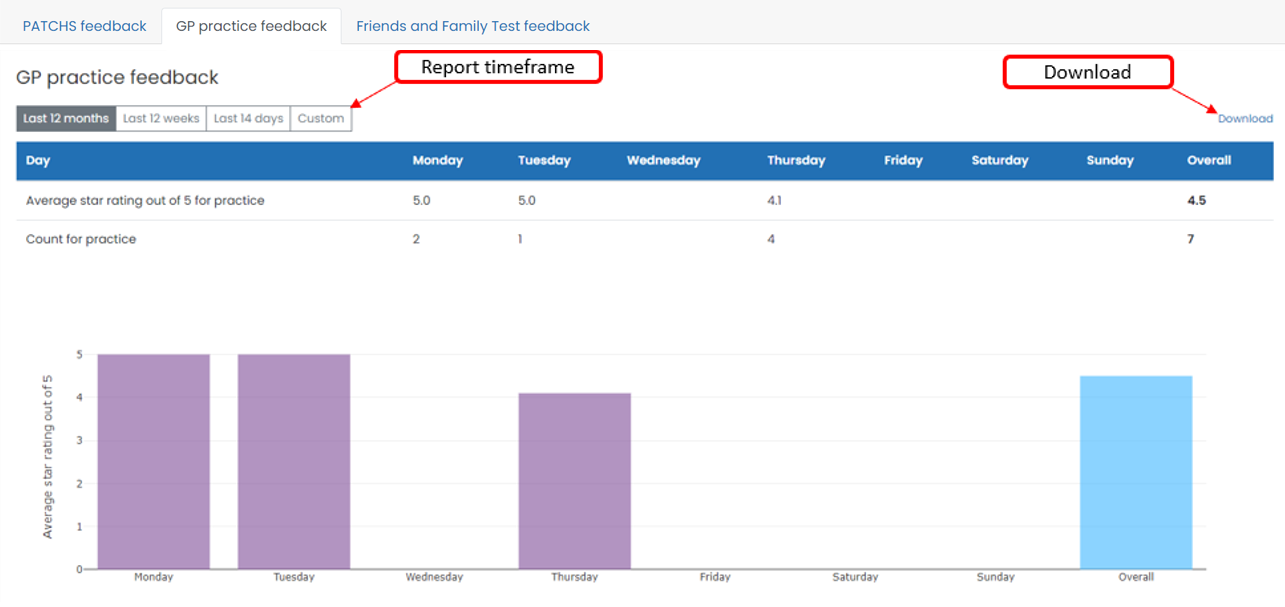This screenshot has height=607, width=1285.
Task: Click the Report timeframe annotation box
Action: coord(498,67)
